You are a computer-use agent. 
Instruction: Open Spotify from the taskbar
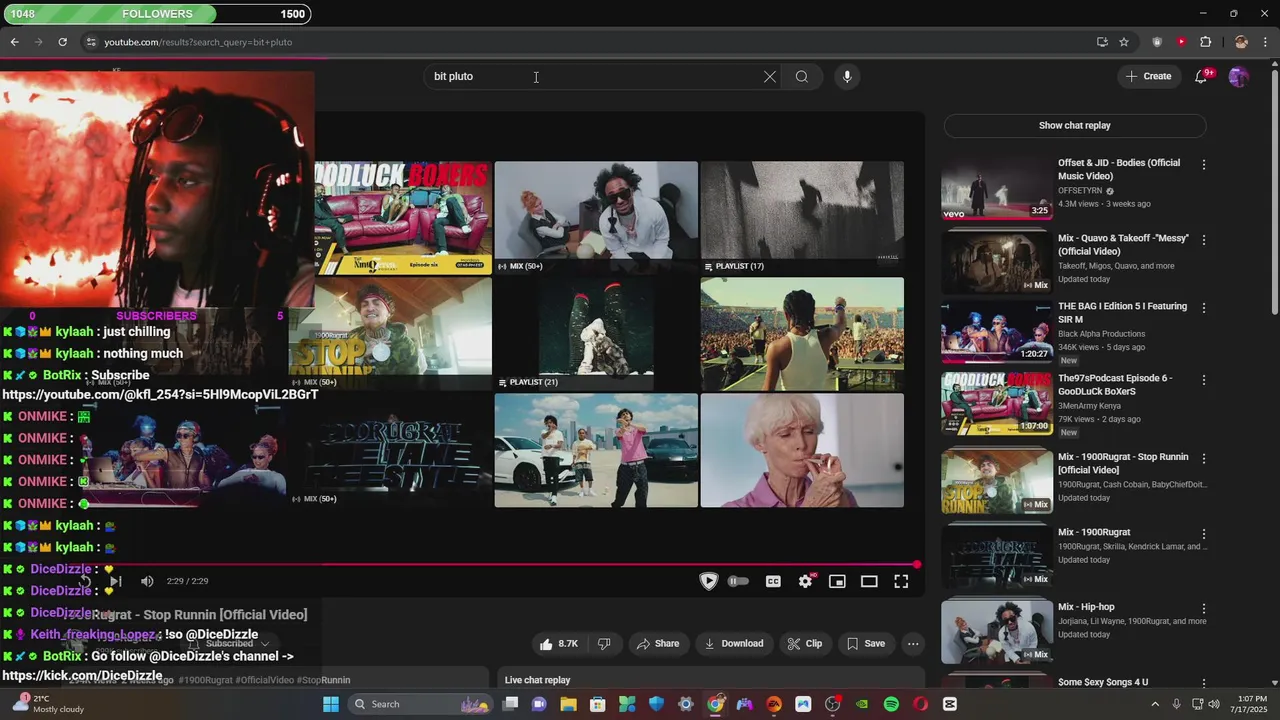point(891,704)
